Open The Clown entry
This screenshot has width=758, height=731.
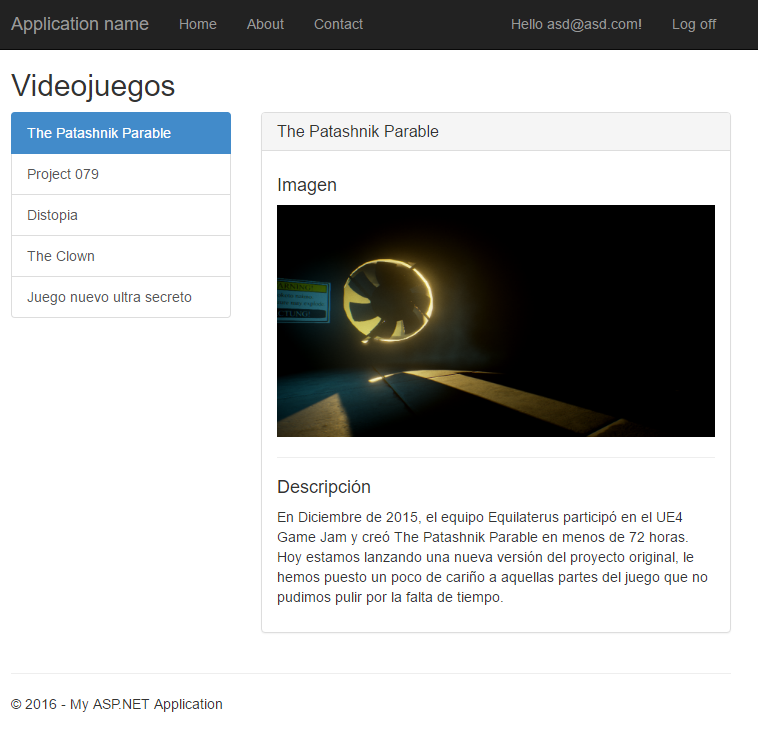(121, 256)
